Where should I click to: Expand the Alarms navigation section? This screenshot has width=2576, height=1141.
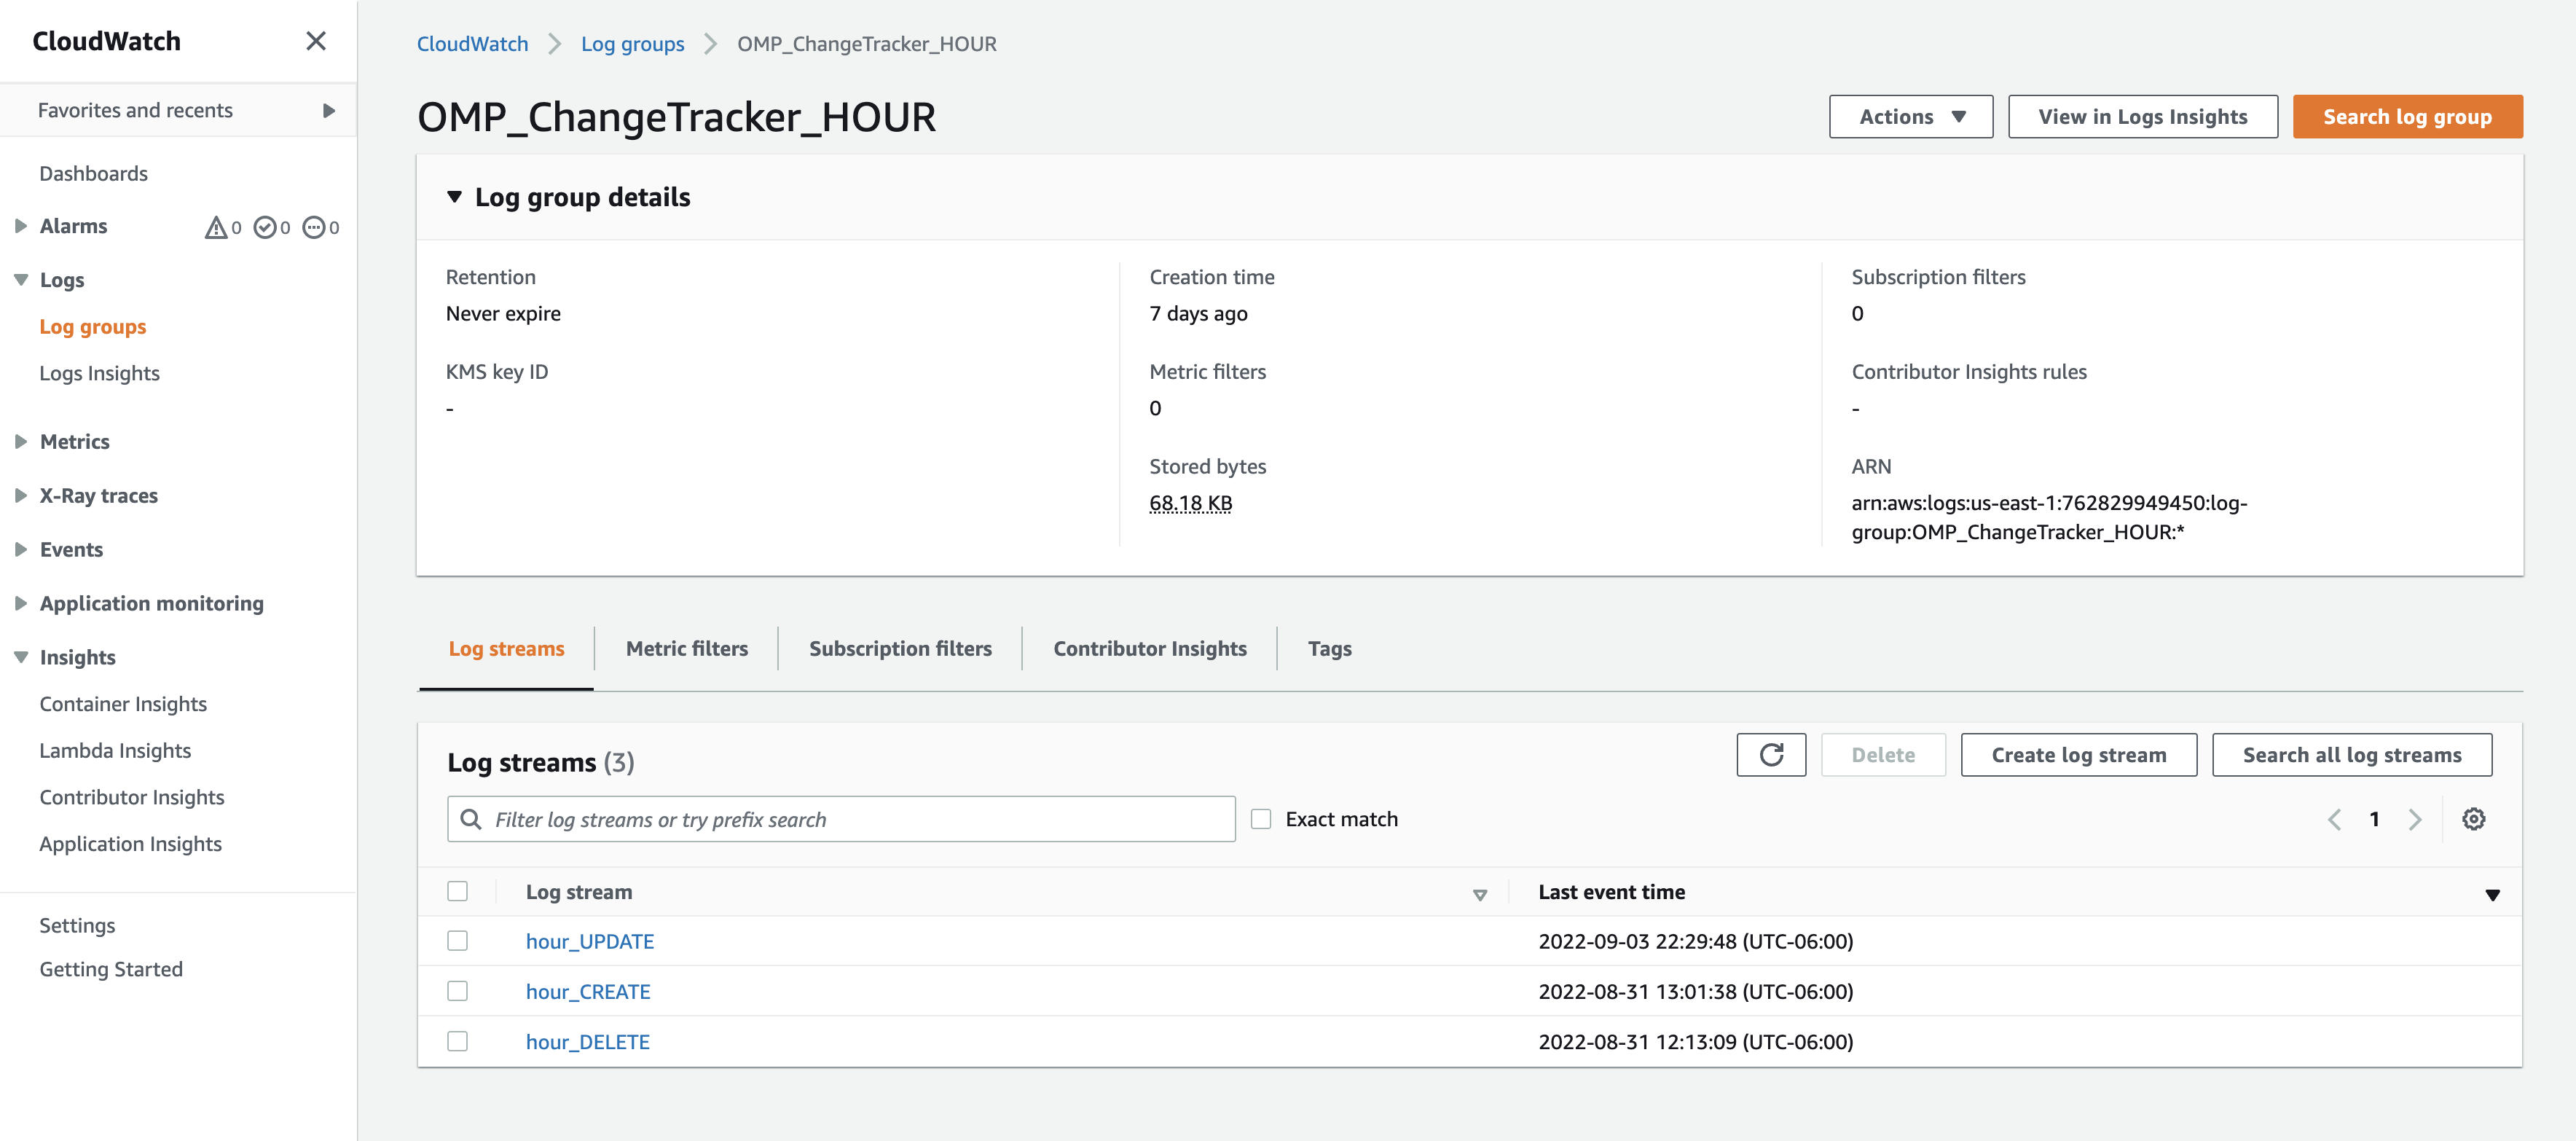coord(20,226)
